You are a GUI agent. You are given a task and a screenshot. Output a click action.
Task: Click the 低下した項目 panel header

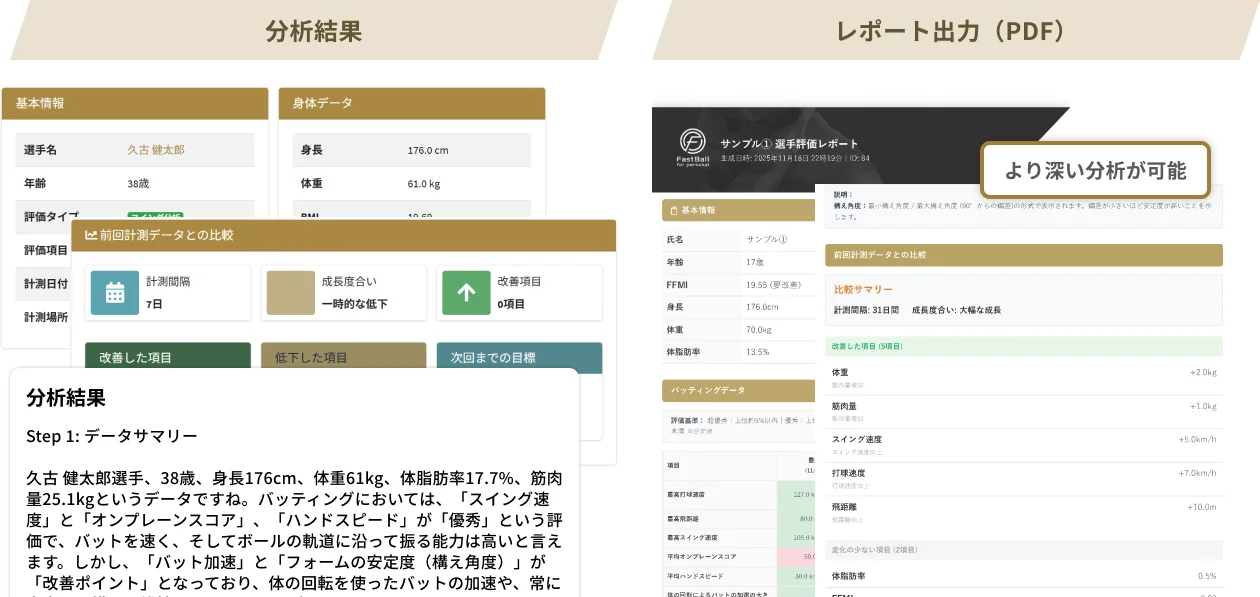click(343, 357)
